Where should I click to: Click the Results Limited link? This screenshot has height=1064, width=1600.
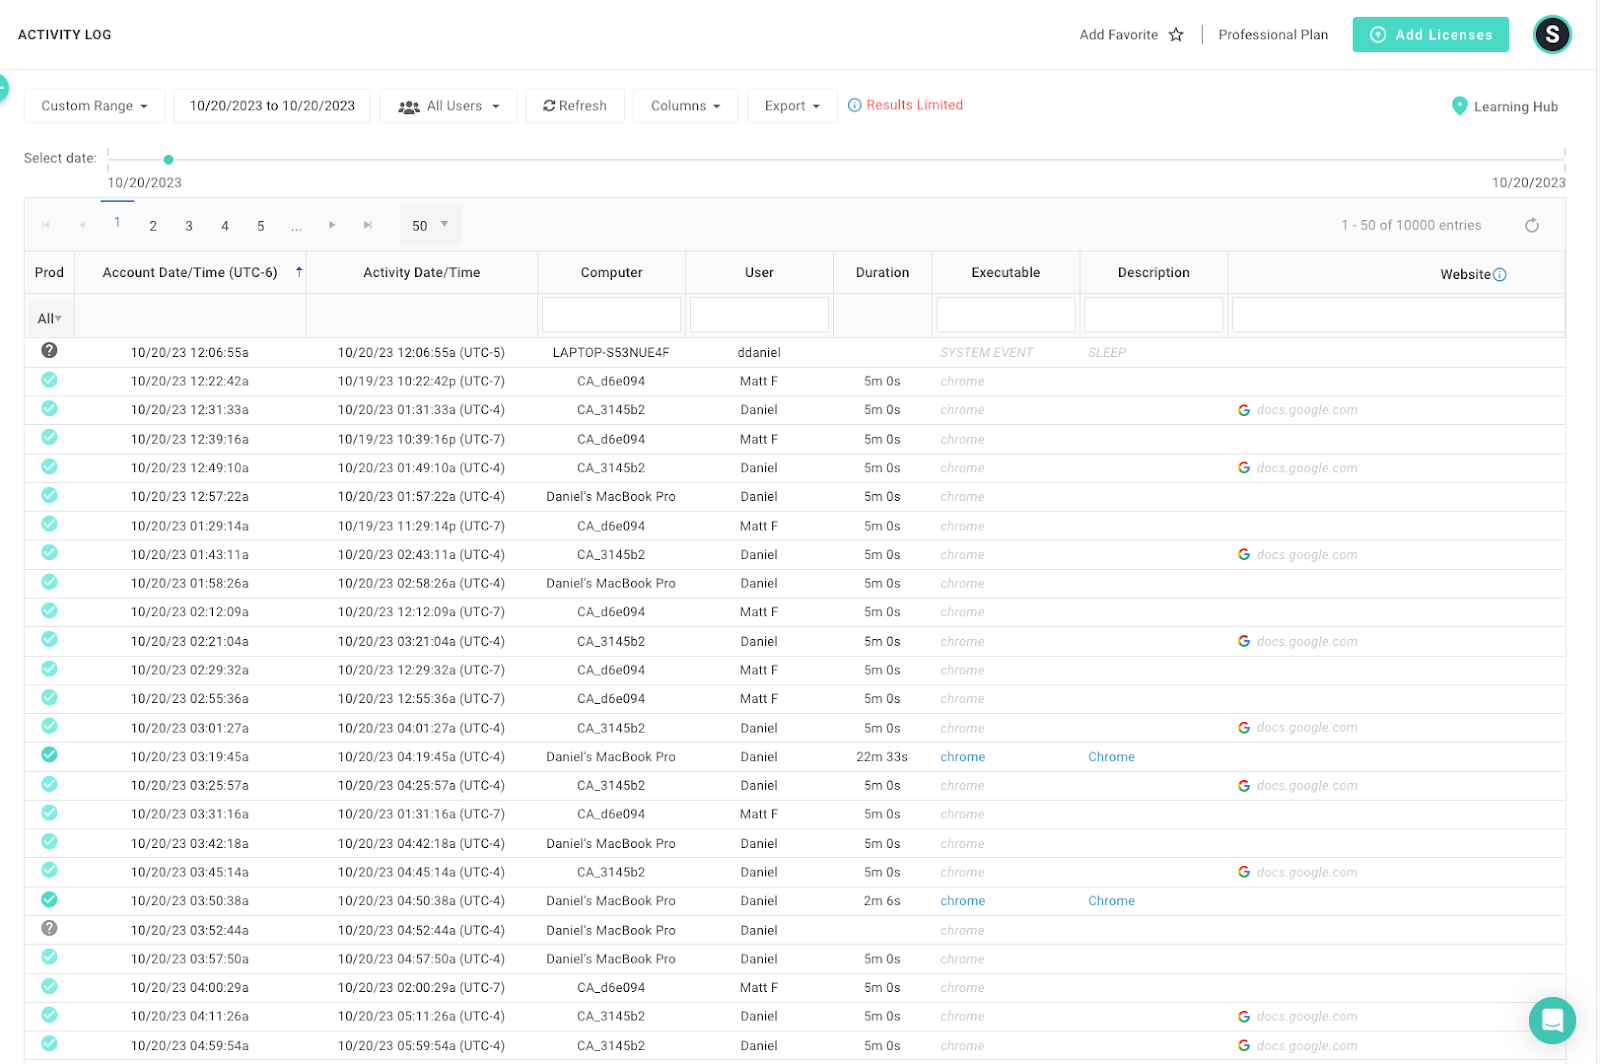pos(914,105)
